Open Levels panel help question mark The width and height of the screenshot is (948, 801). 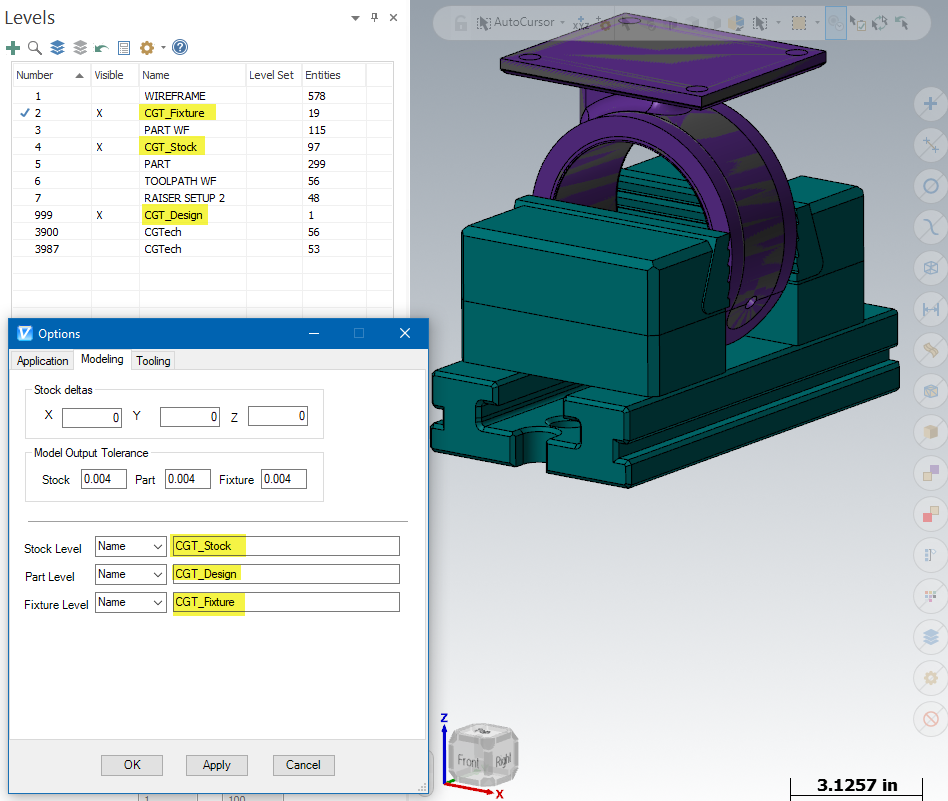[x=180, y=47]
